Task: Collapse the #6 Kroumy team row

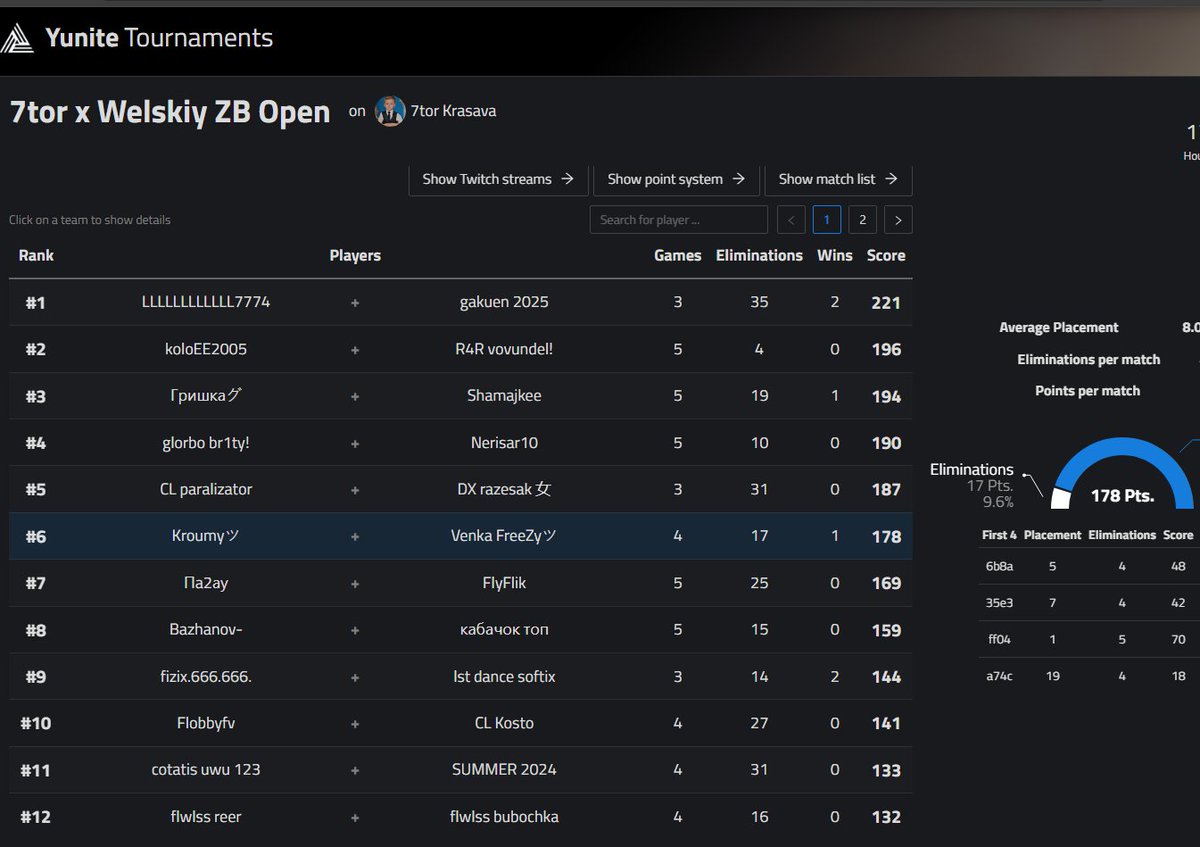Action: coord(461,536)
